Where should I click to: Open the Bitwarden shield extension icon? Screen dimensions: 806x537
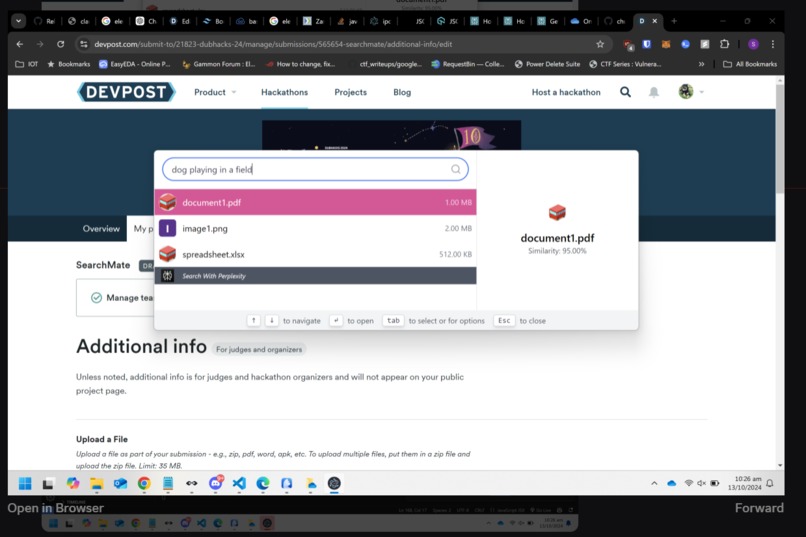point(647,44)
